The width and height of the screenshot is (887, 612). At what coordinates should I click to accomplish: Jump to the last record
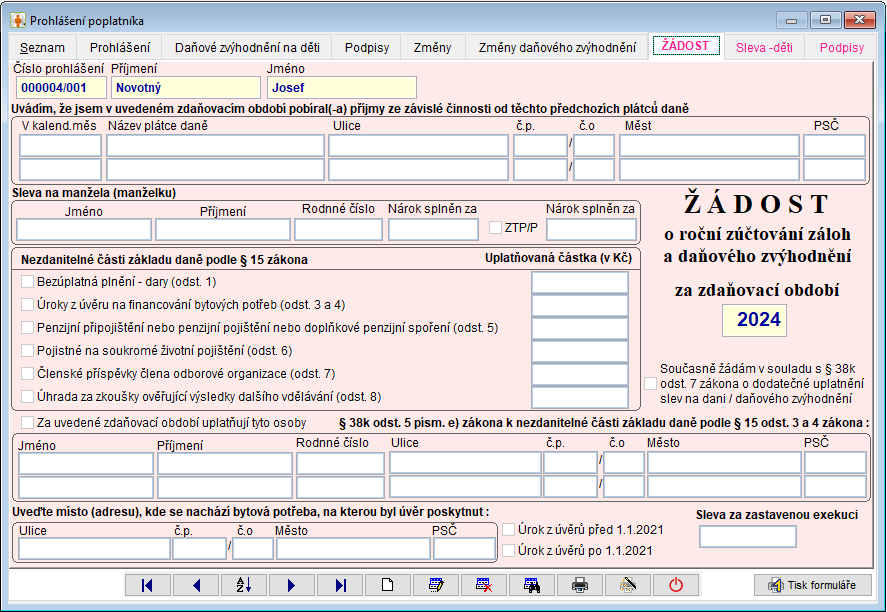coord(340,585)
